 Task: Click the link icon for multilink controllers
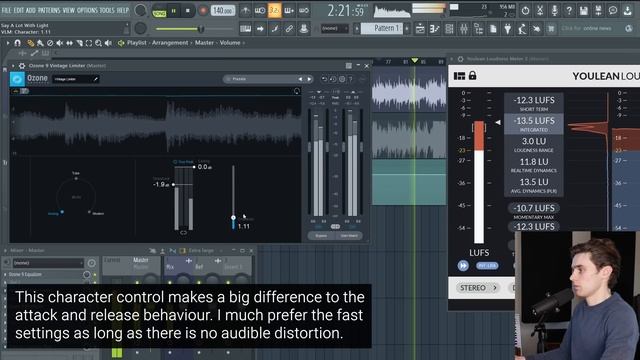tap(289, 29)
